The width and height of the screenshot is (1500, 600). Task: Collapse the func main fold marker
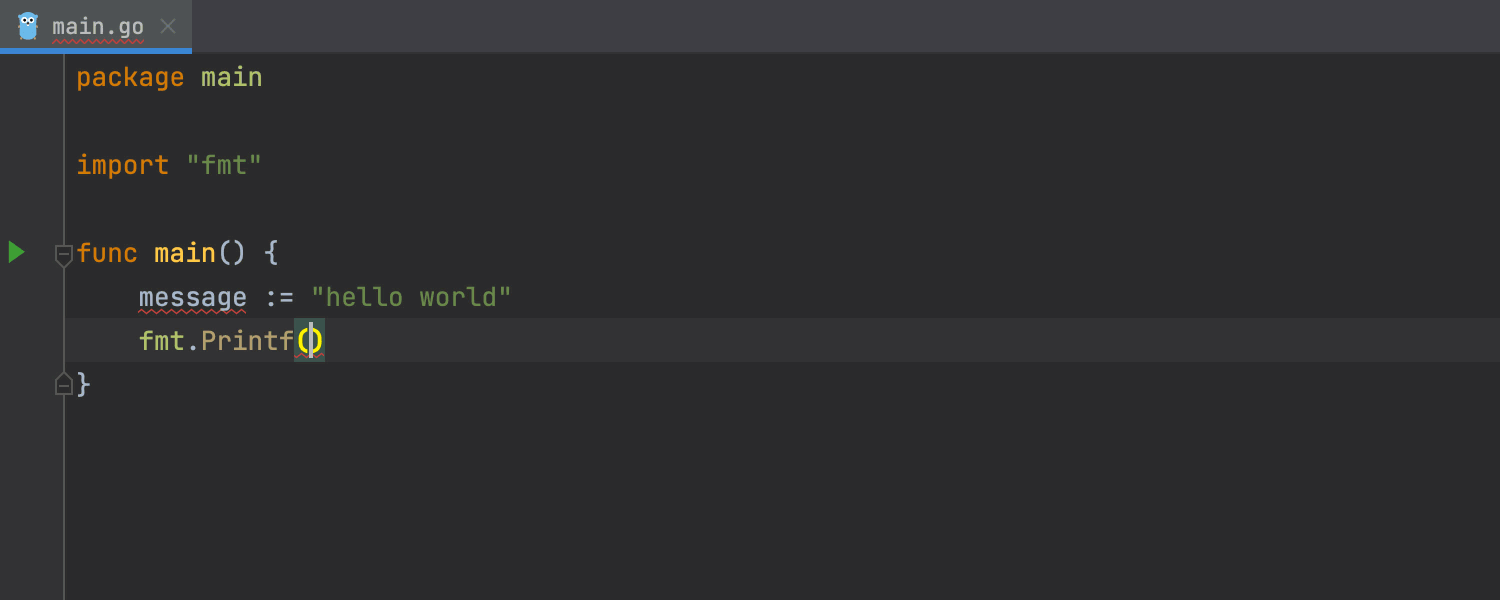63,254
